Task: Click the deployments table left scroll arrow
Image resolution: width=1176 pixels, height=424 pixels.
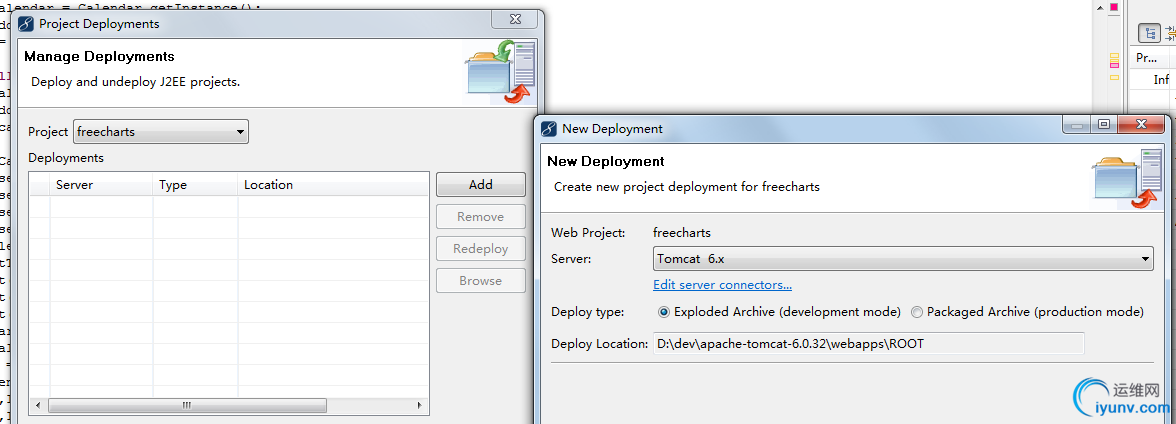Action: tap(36, 405)
